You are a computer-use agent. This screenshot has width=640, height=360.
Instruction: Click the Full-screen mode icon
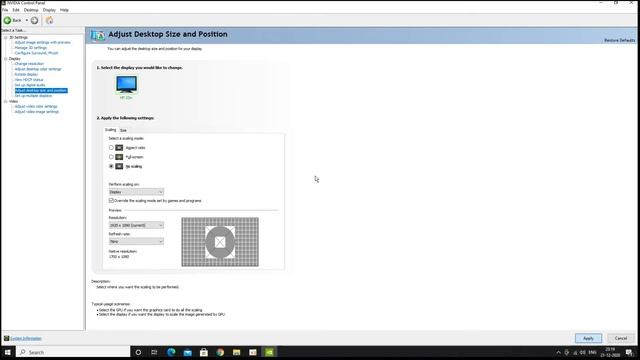pos(119,157)
